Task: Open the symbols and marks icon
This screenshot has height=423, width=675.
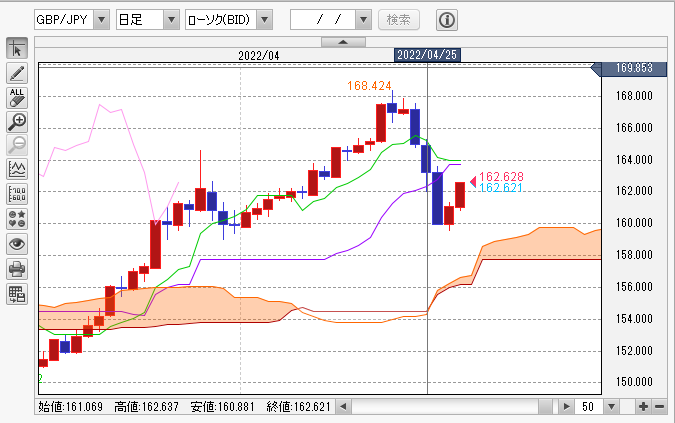Action: 17,219
